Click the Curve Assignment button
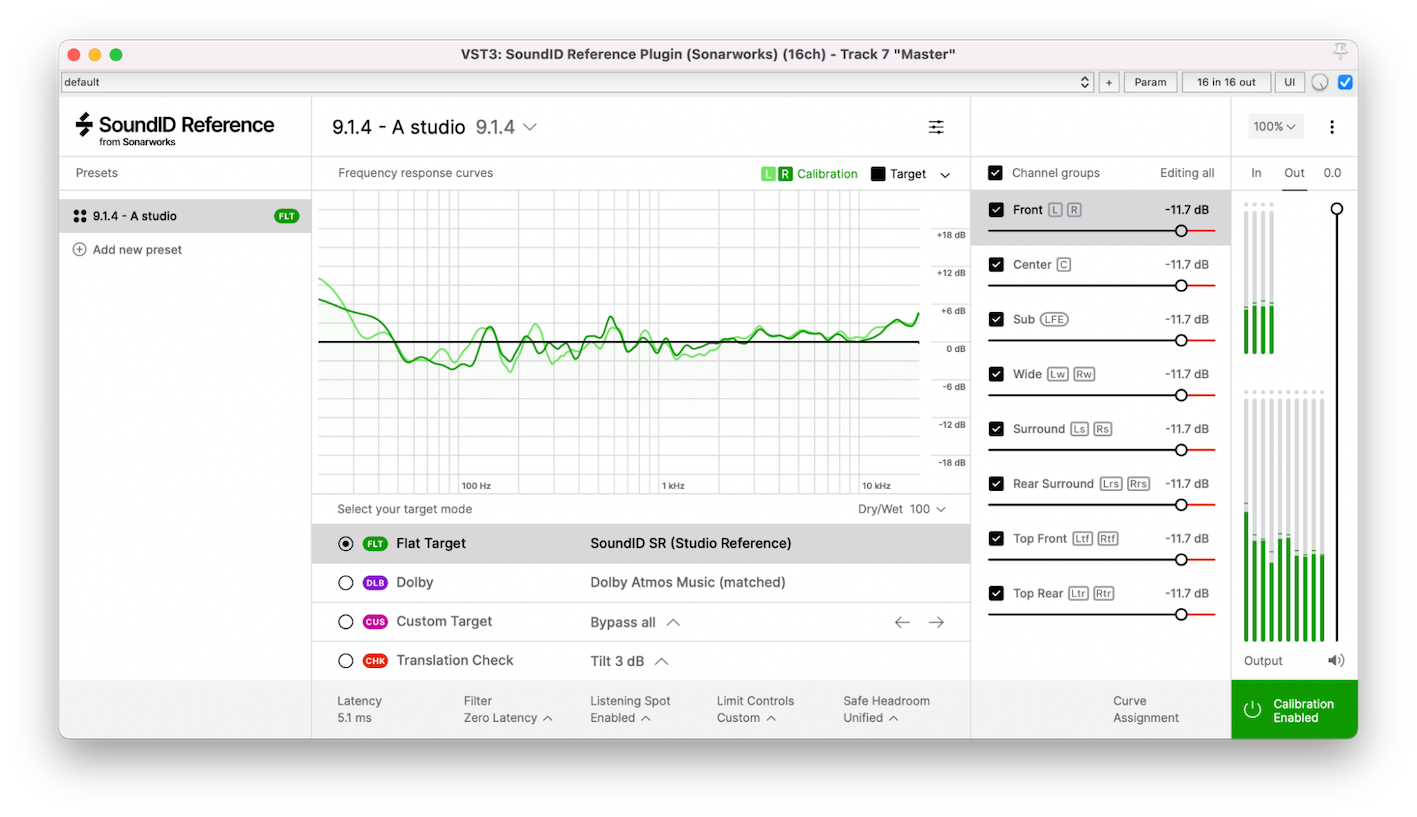This screenshot has height=817, width=1417. [x=1145, y=709]
